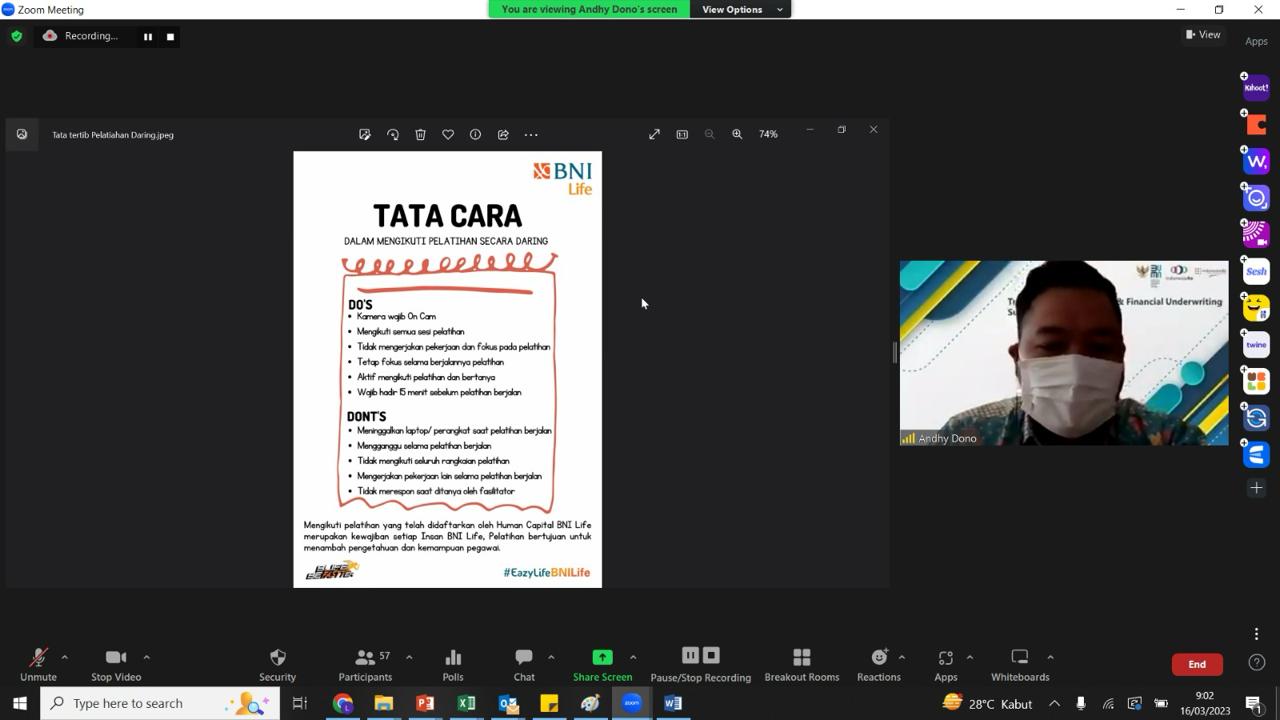Open the Whiteboards button
1280x720 pixels.
tap(1020, 665)
